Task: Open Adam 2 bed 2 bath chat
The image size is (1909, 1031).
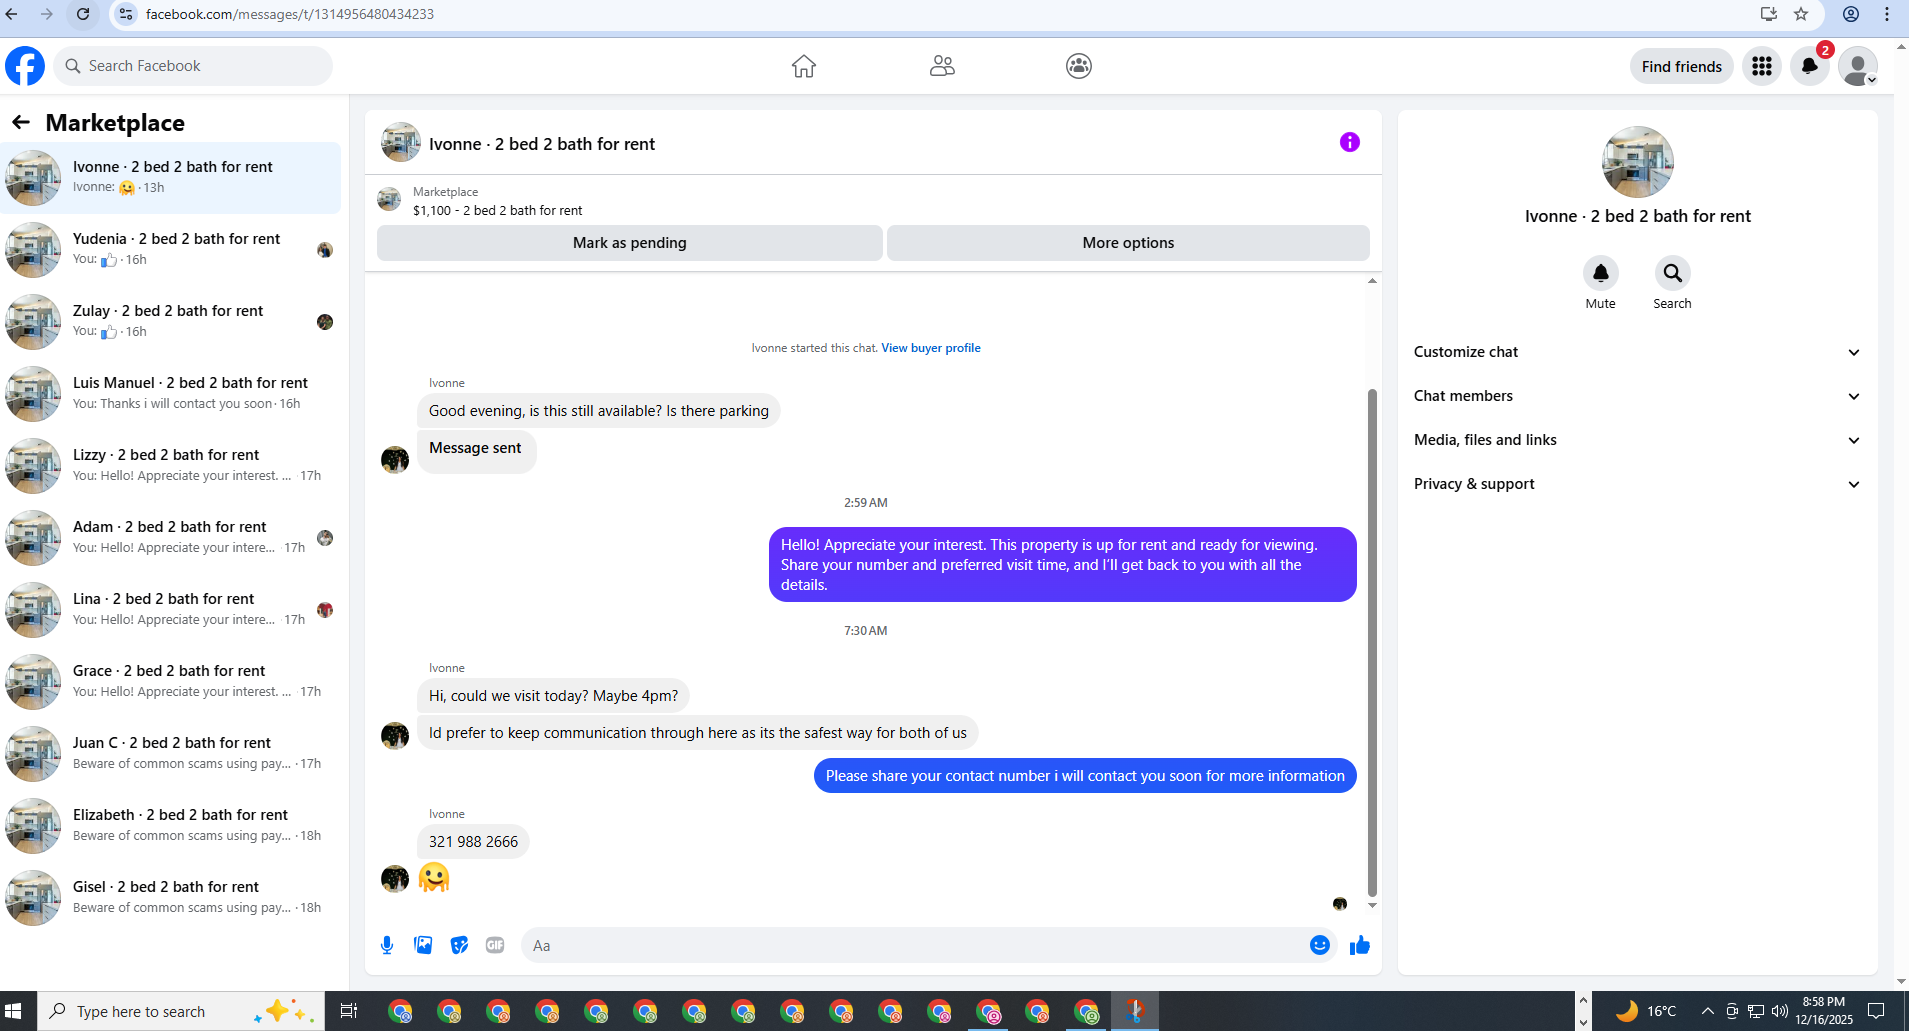Action: pos(170,538)
